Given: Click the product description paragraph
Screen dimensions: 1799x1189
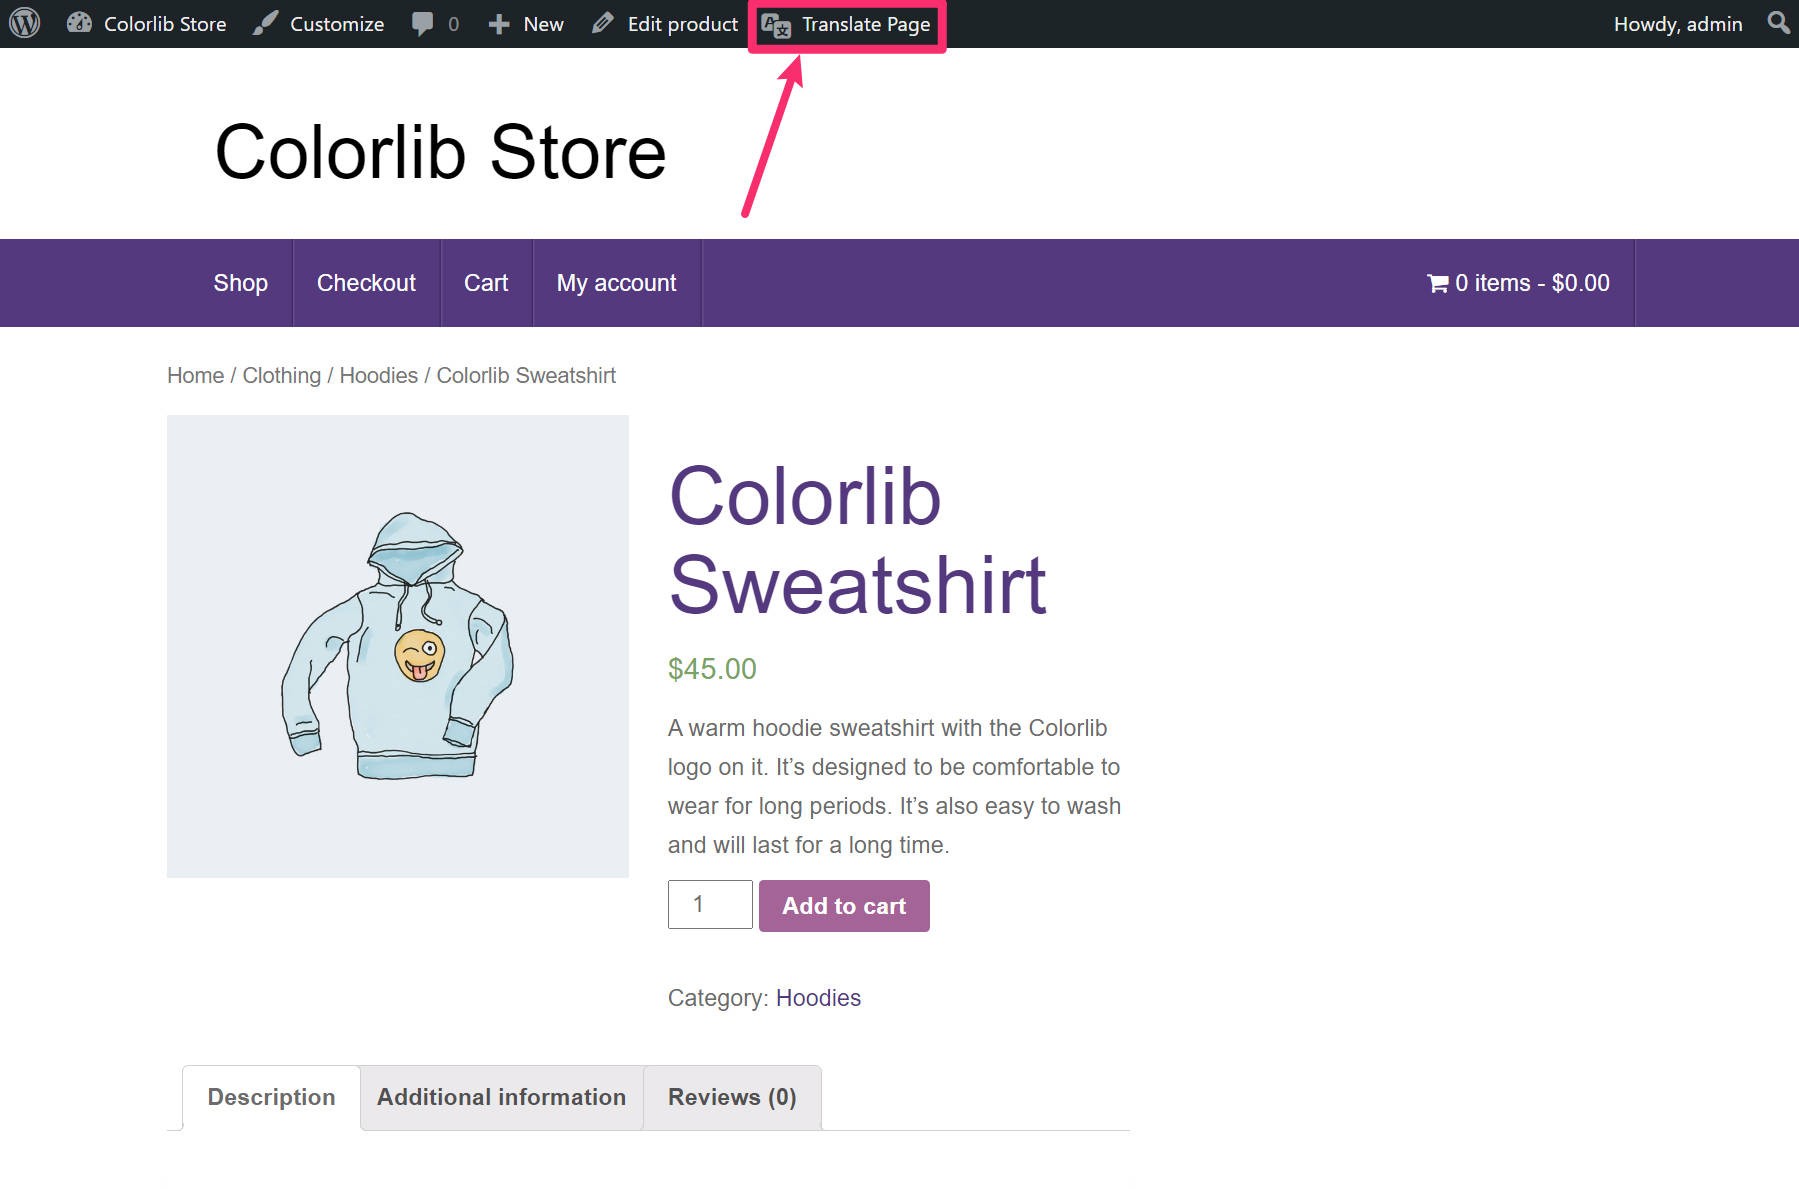Looking at the screenshot, I should (x=895, y=786).
